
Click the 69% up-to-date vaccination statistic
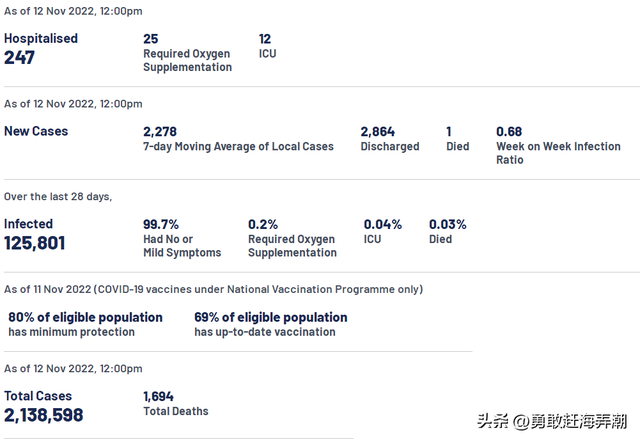pyautogui.click(x=270, y=317)
